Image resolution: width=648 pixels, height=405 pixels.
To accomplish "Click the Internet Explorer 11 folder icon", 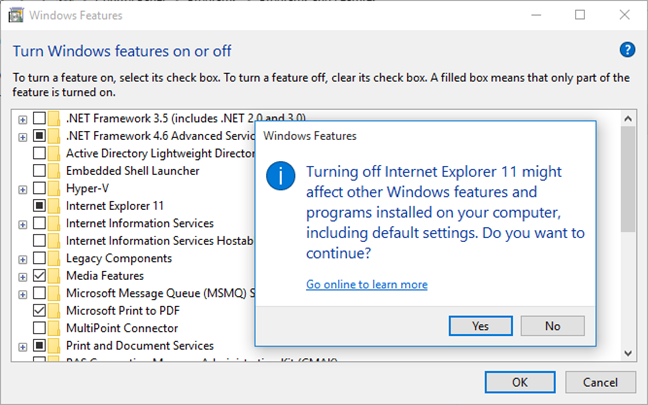I will 56,205.
